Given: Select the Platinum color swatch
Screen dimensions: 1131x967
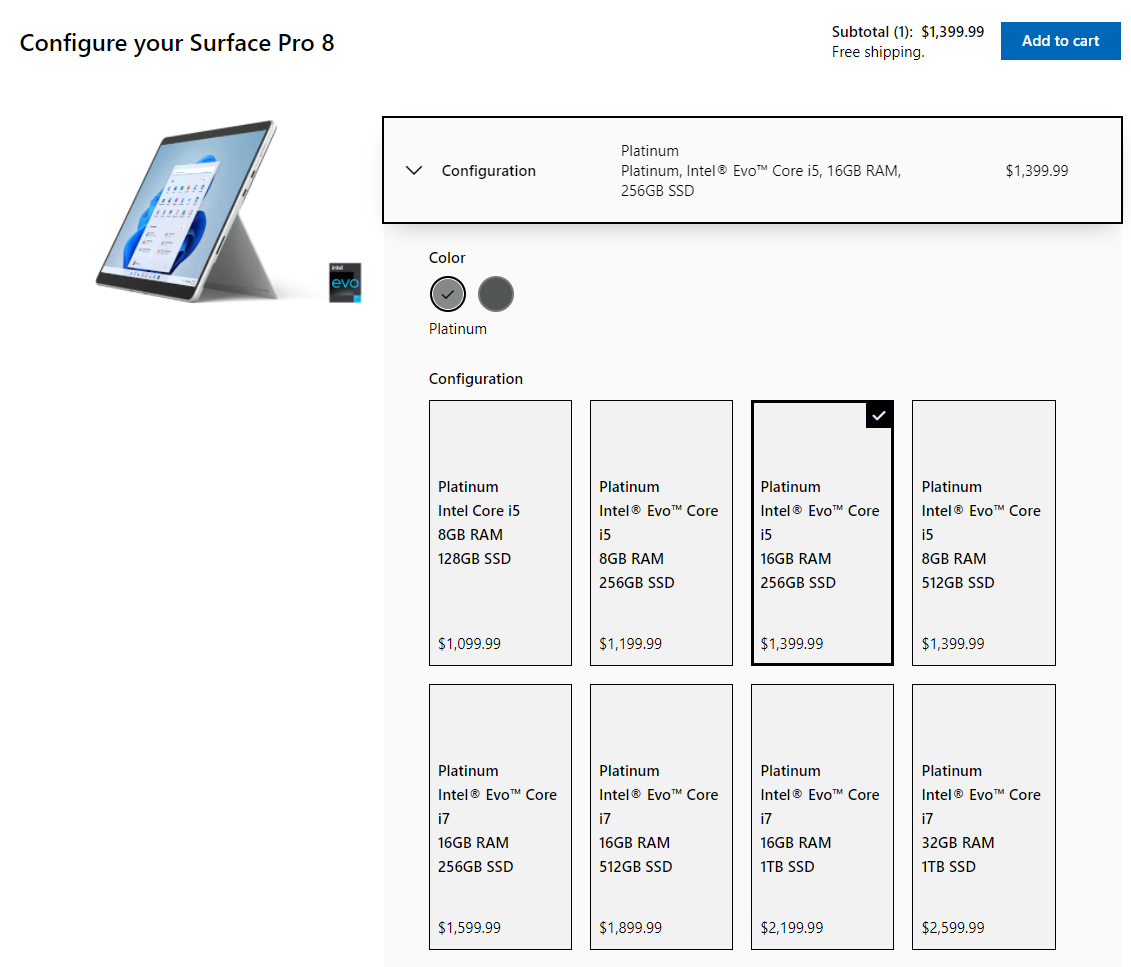Looking at the screenshot, I should click(x=448, y=294).
